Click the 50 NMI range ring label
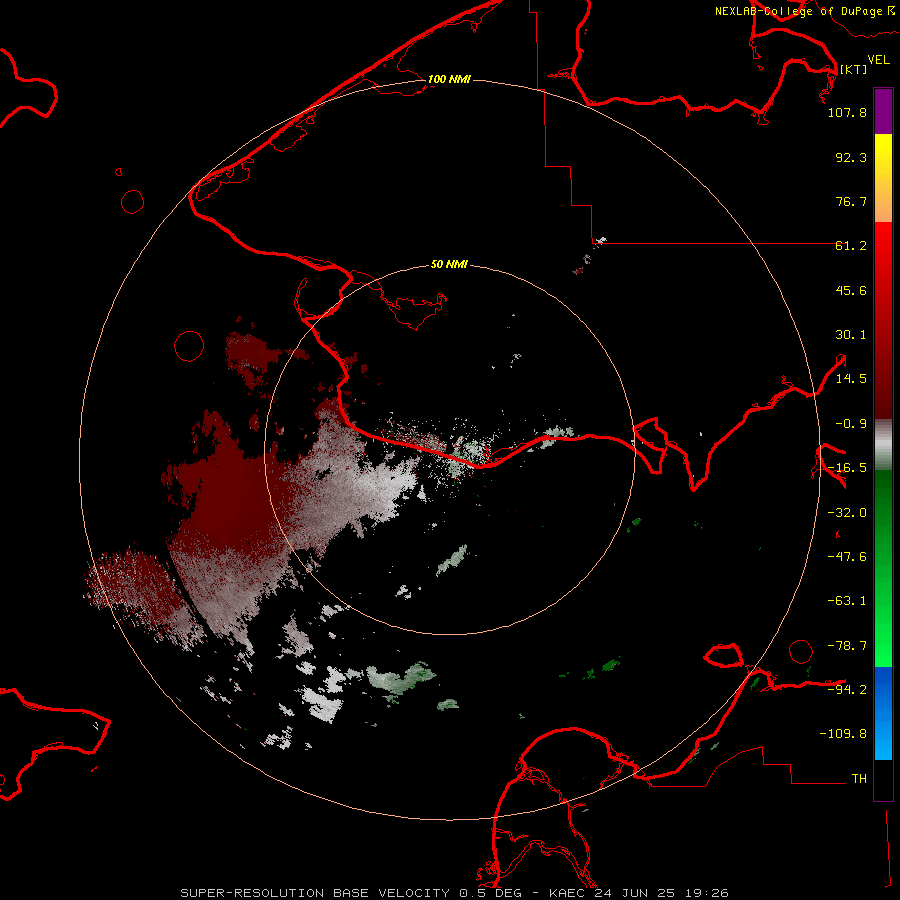Viewport: 900px width, 900px height. pyautogui.click(x=449, y=264)
